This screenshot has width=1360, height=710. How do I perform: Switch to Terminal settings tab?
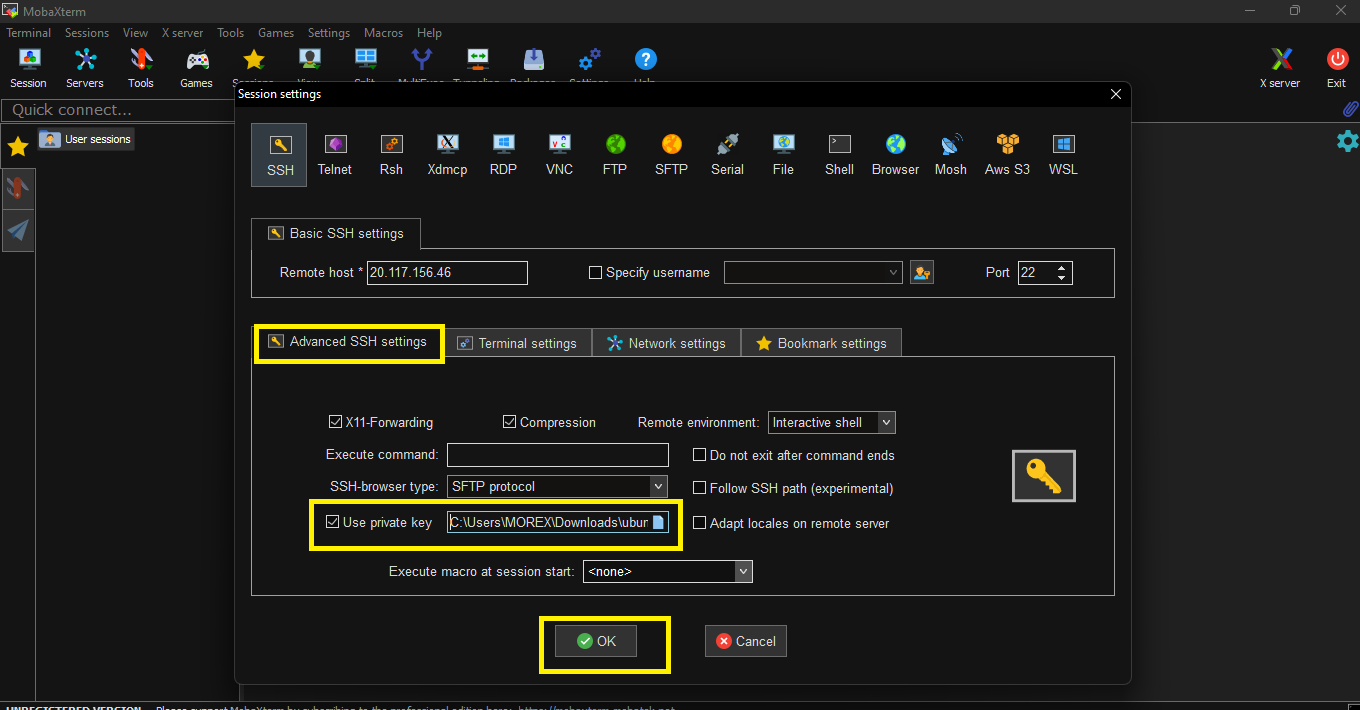[517, 343]
